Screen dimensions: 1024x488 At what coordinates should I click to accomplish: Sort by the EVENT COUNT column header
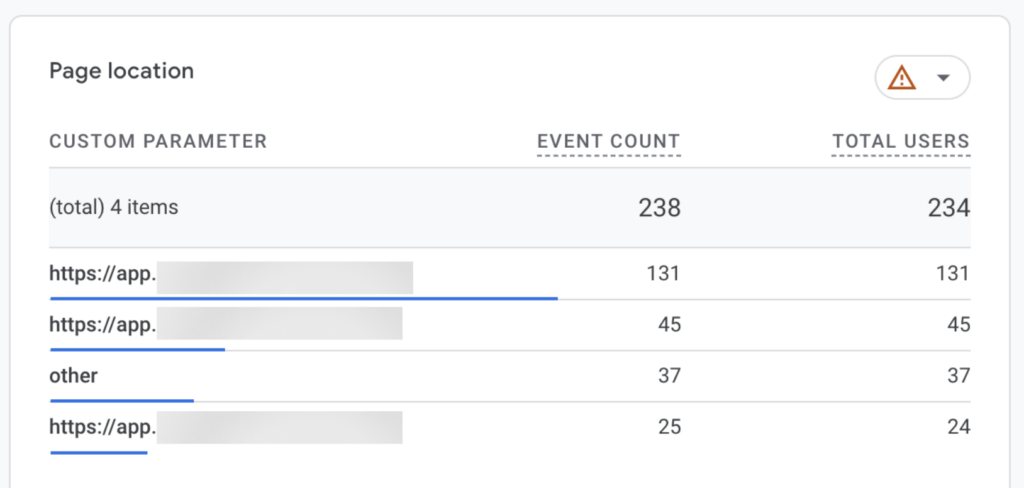pyautogui.click(x=608, y=141)
